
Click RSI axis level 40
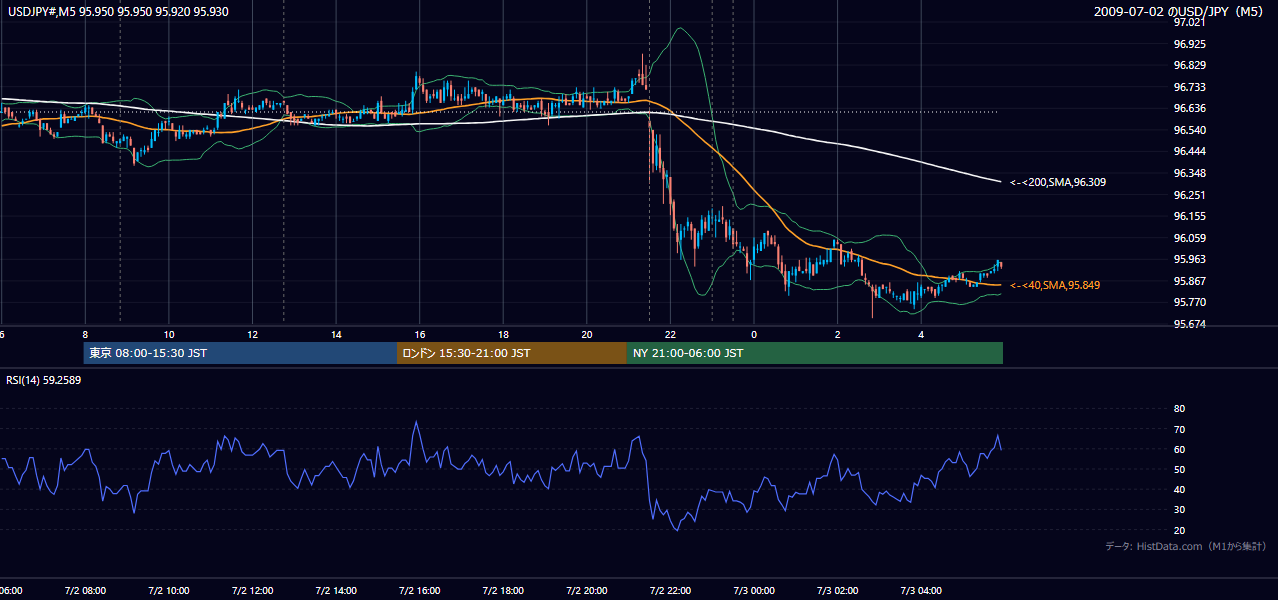pos(1180,490)
